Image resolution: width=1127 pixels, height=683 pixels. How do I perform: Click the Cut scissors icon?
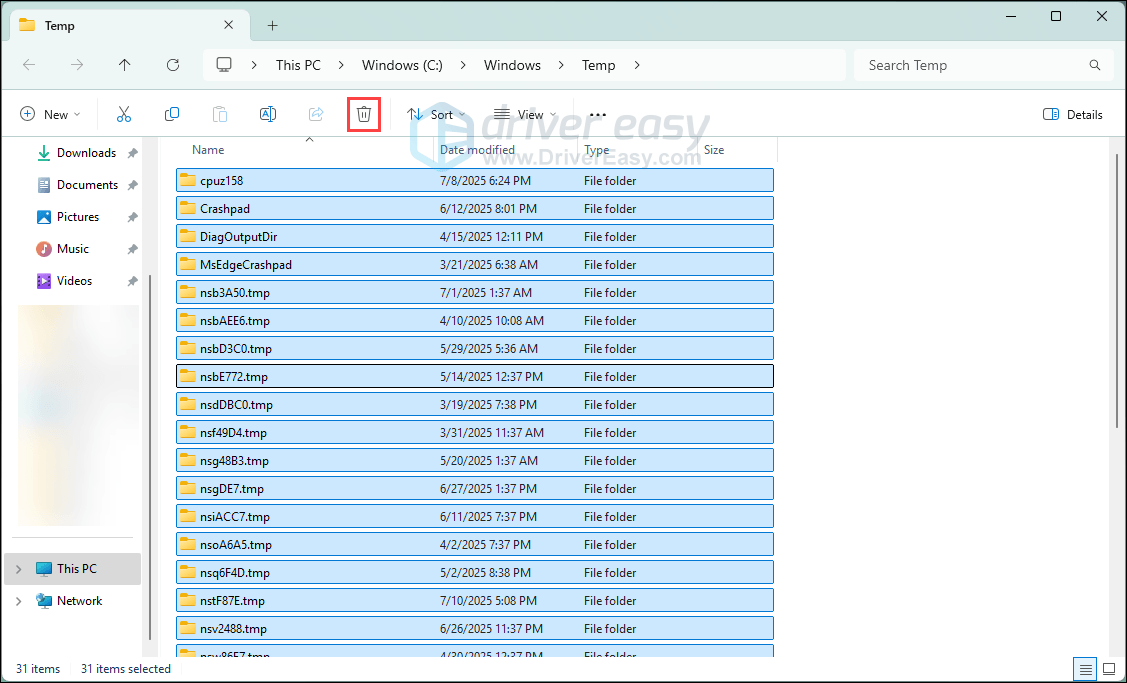click(x=124, y=115)
